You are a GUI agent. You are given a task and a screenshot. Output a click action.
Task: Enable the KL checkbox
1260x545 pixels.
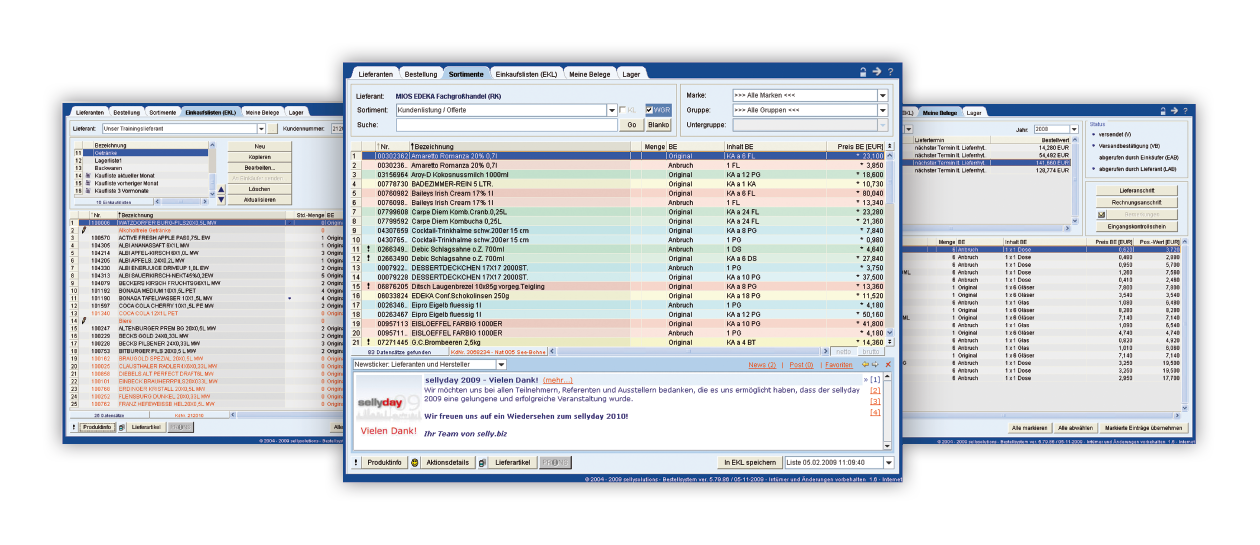(x=623, y=110)
